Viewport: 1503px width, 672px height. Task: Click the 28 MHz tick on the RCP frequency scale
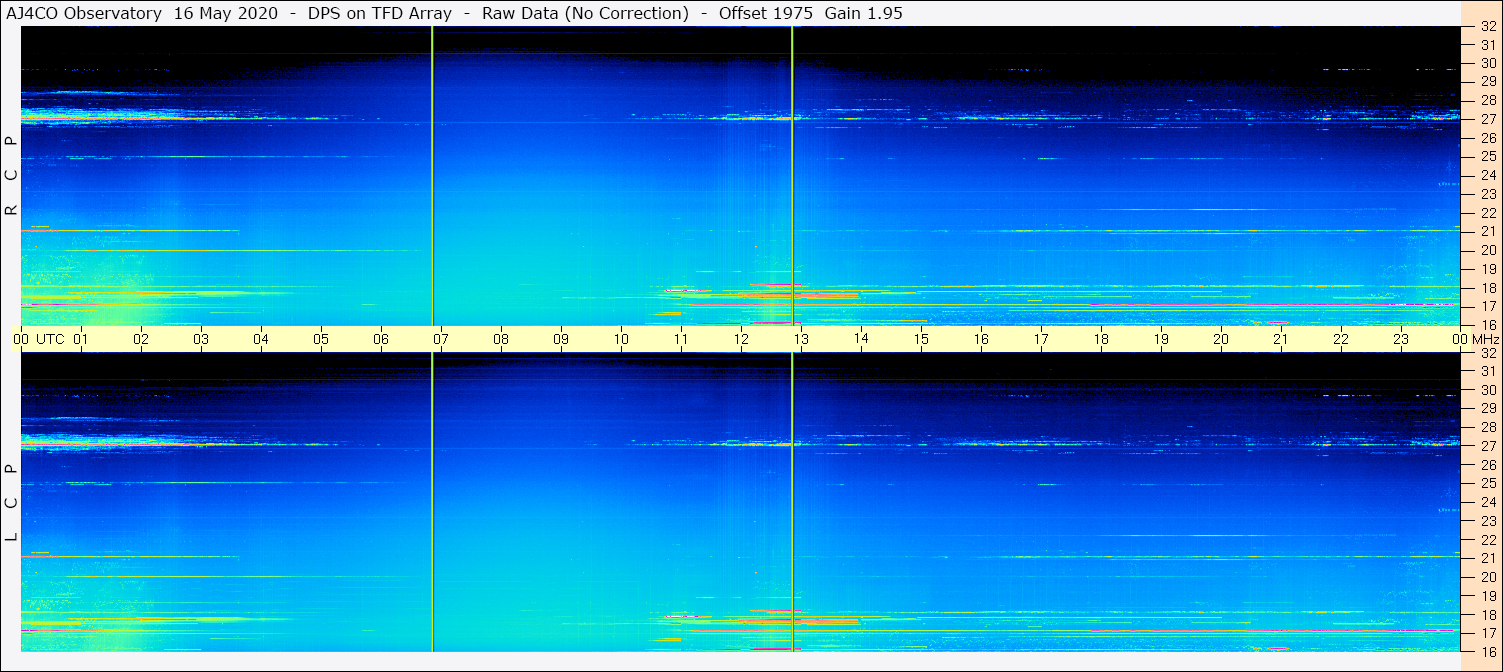pos(1487,100)
